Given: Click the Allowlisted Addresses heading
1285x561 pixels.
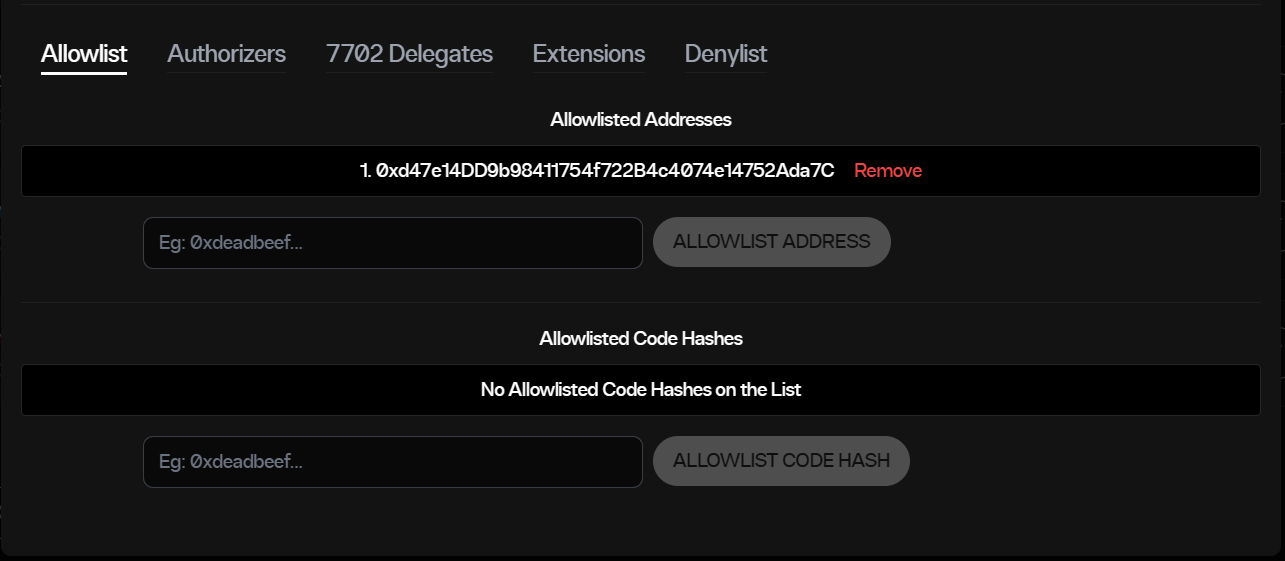Looking at the screenshot, I should (x=641, y=120).
